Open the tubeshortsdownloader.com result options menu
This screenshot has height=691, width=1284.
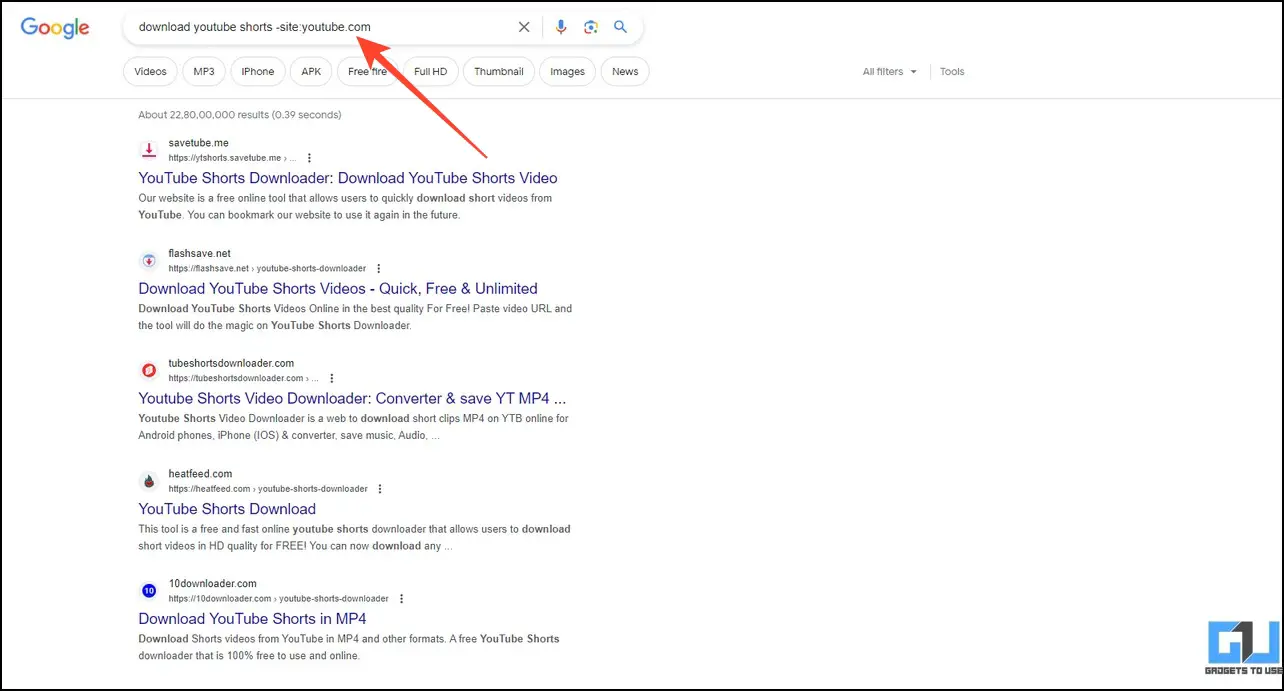[x=331, y=379]
